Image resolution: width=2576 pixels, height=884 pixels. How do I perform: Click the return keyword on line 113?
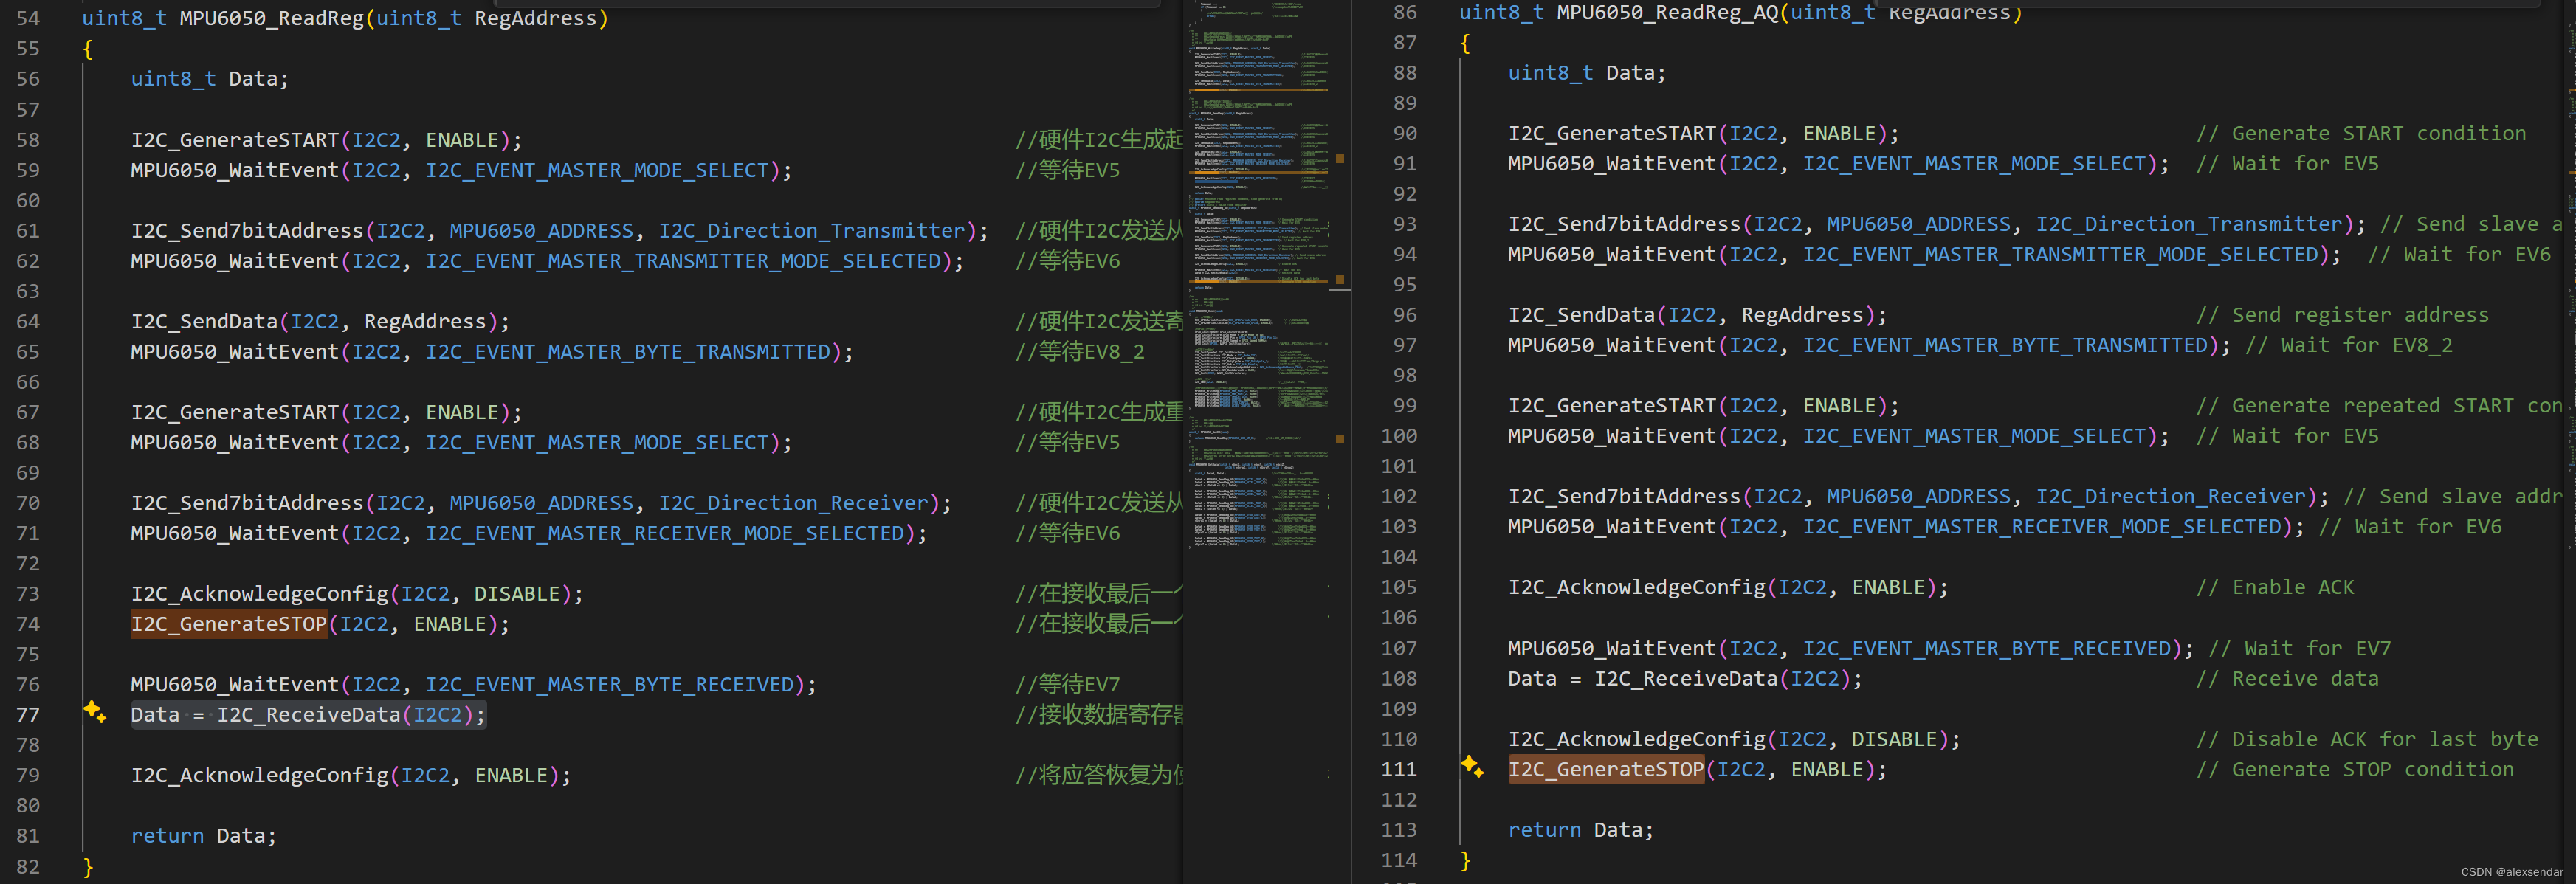pyautogui.click(x=1544, y=829)
